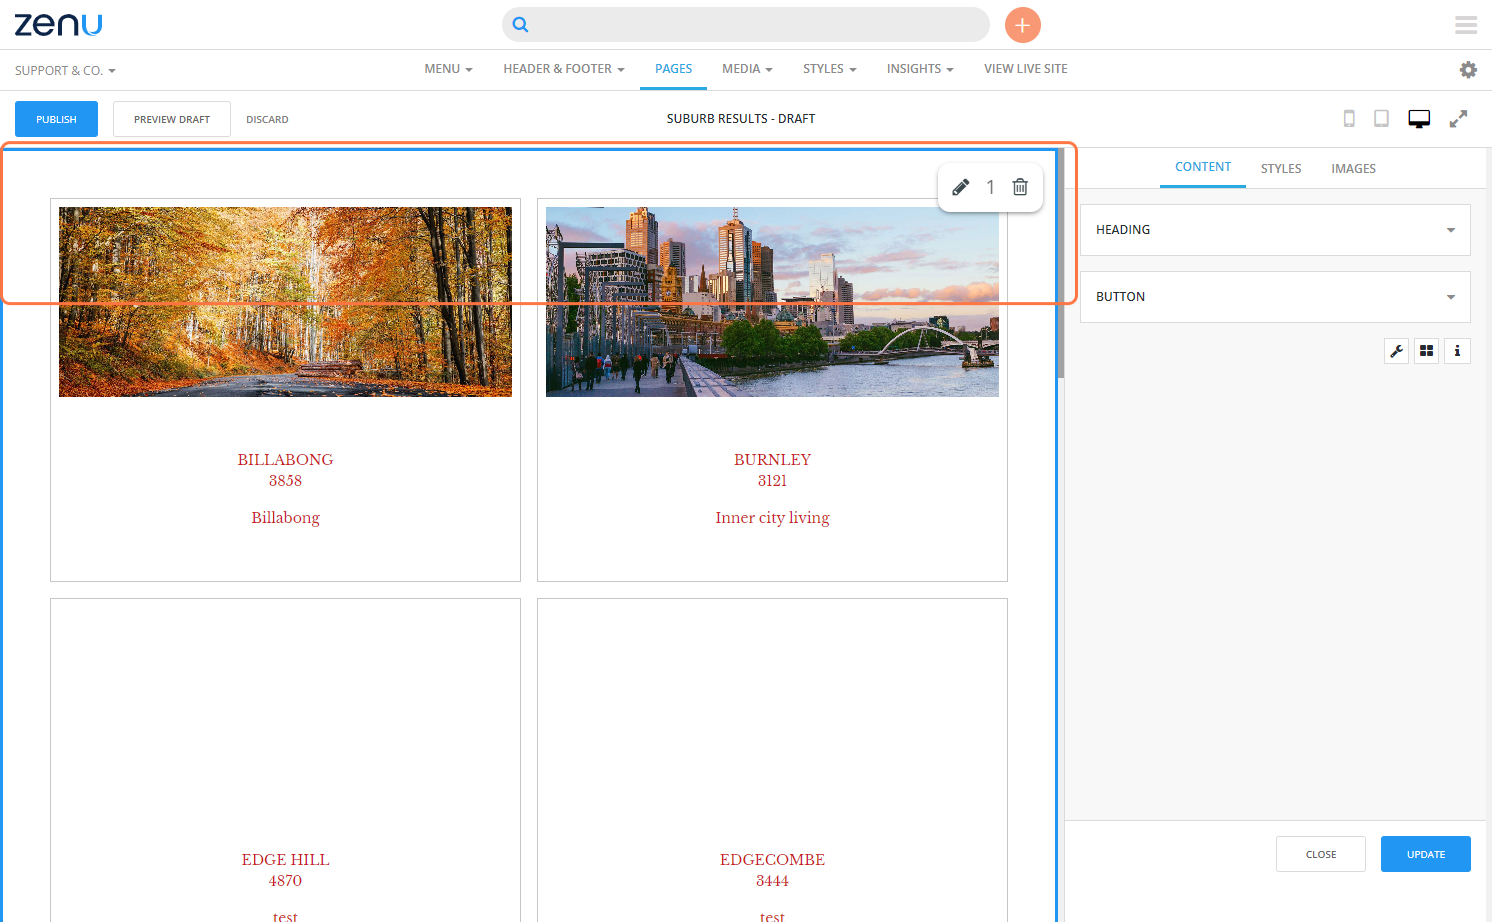Click DISCARD link

pyautogui.click(x=267, y=120)
